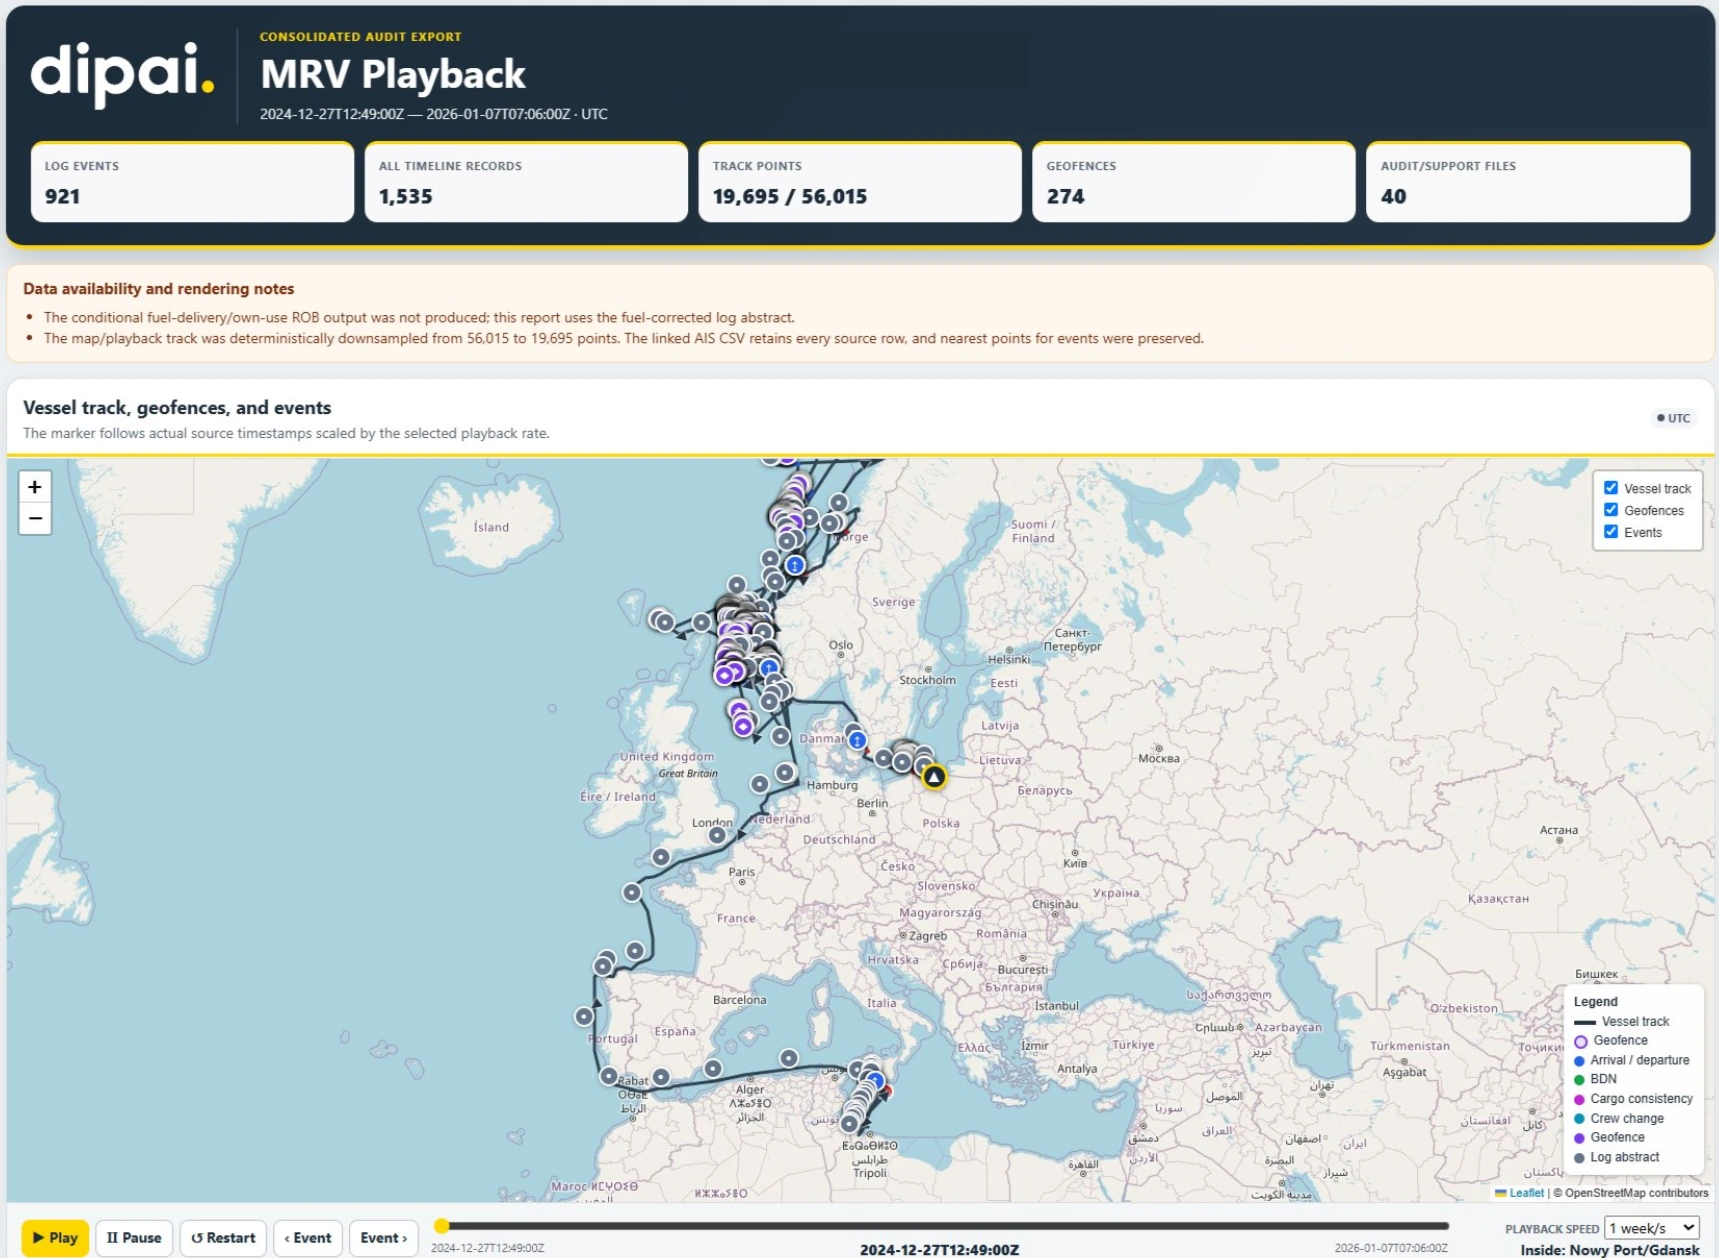Select the event marker west of Portugal

(x=584, y=1017)
